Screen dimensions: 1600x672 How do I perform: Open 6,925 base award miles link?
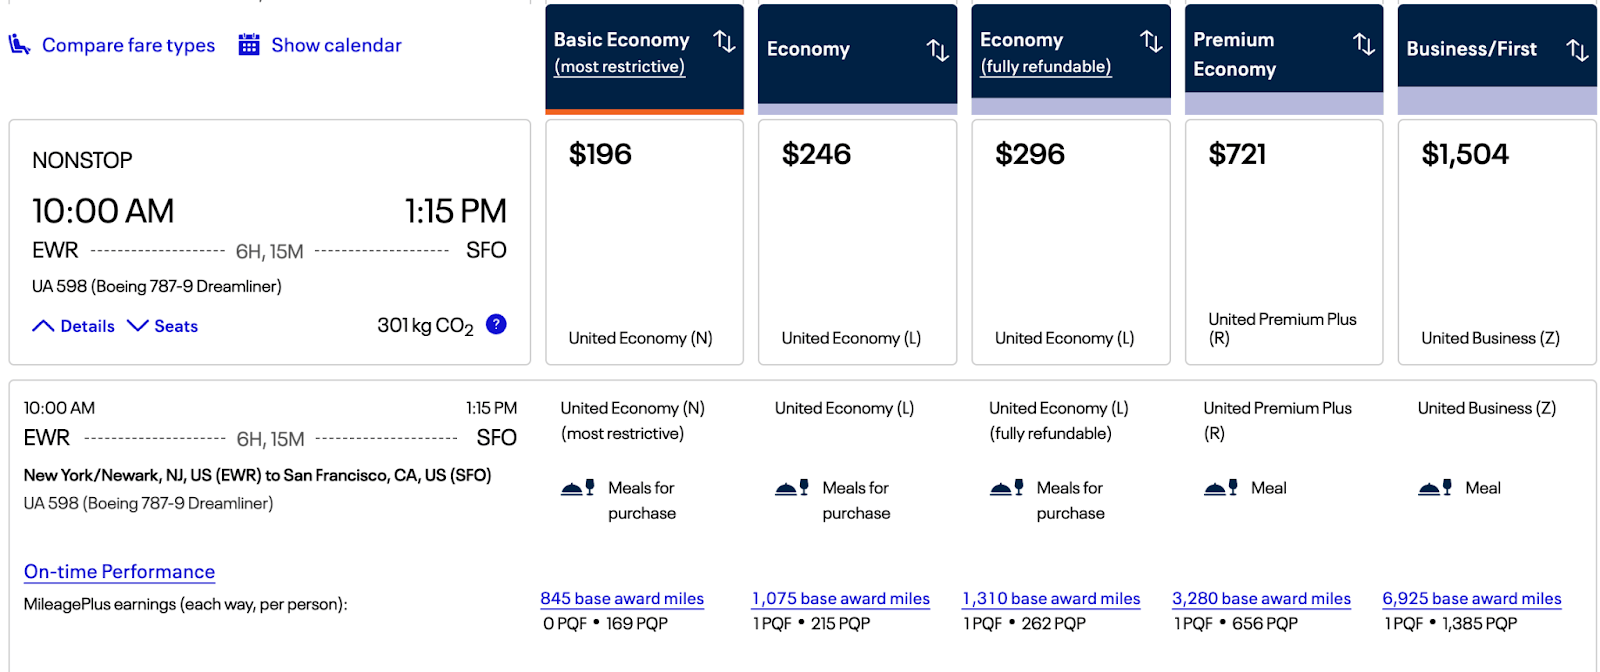pyautogui.click(x=1471, y=598)
